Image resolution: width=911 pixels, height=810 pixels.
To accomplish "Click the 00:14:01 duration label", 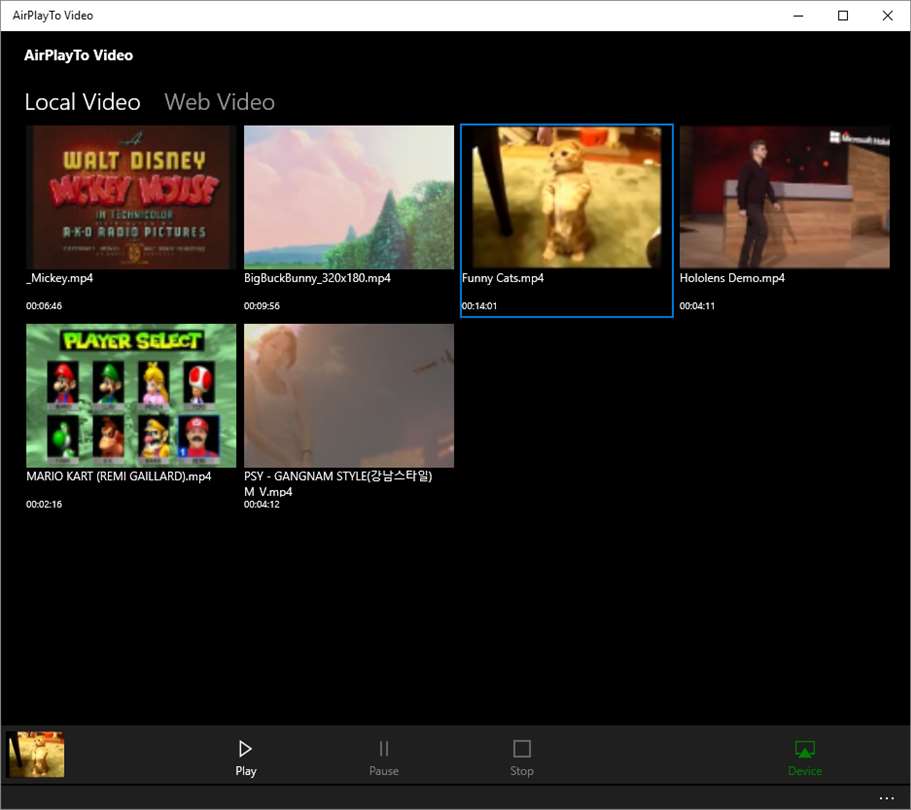I will 479,306.
